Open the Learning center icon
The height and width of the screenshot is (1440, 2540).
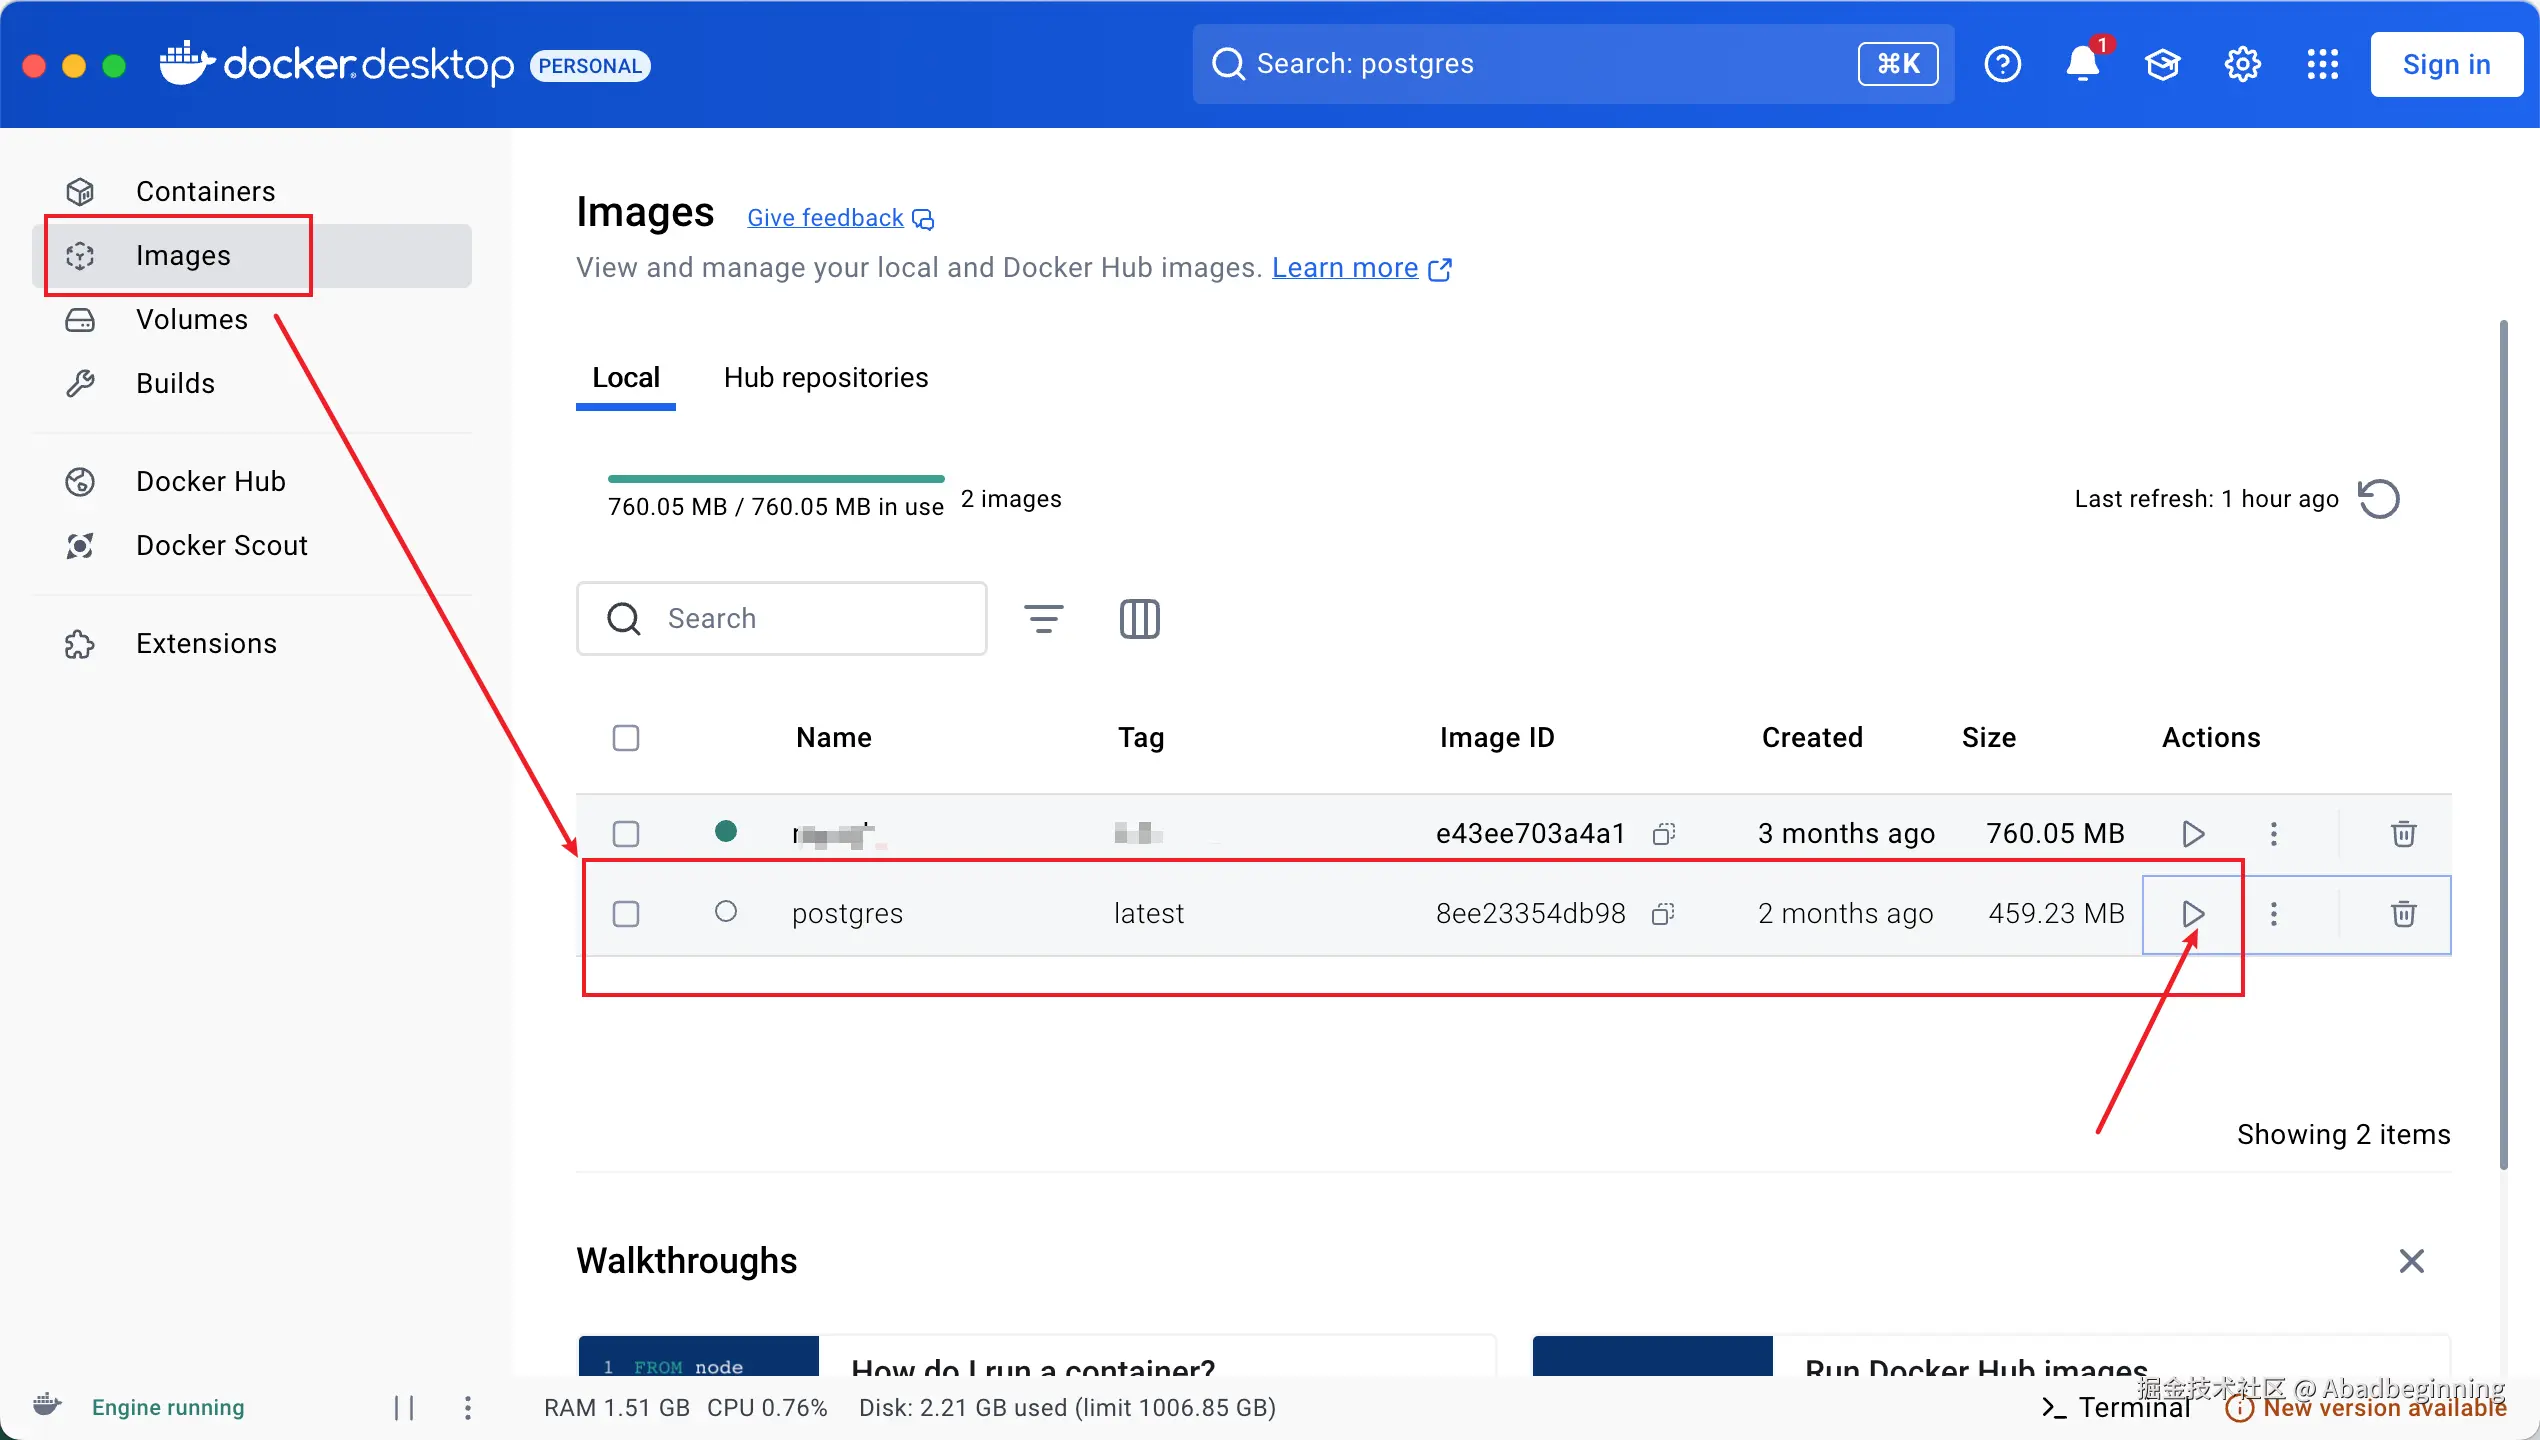(x=2162, y=65)
